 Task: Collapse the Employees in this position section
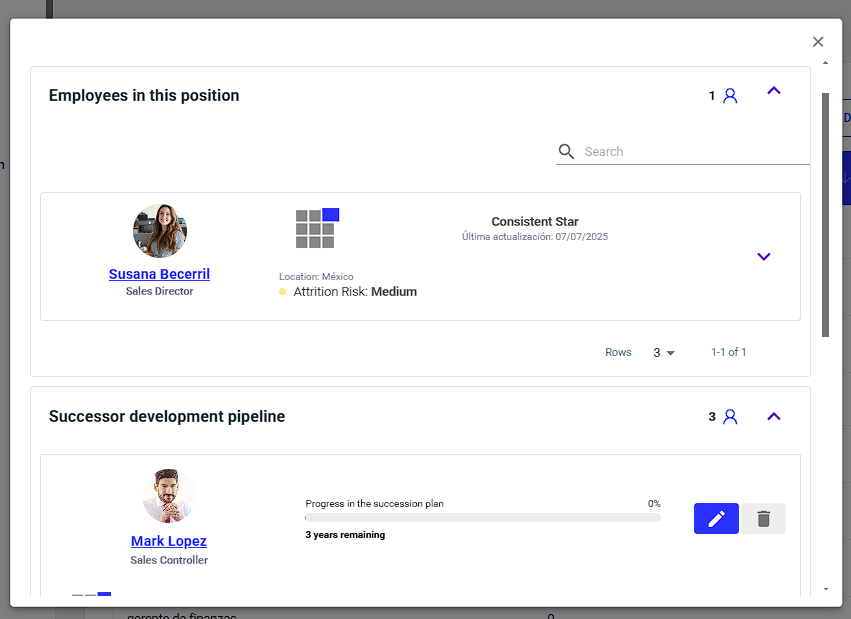click(774, 91)
